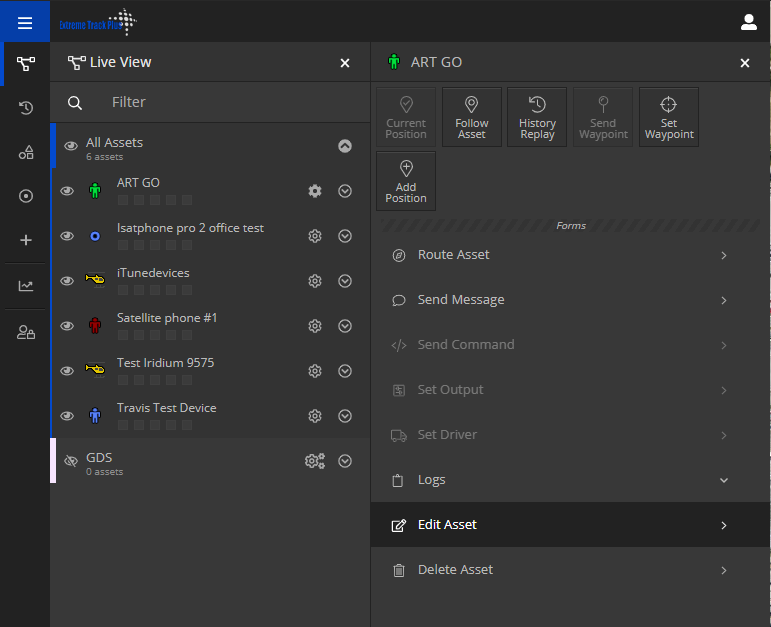Open the user lock admin sidebar icon

click(26, 332)
